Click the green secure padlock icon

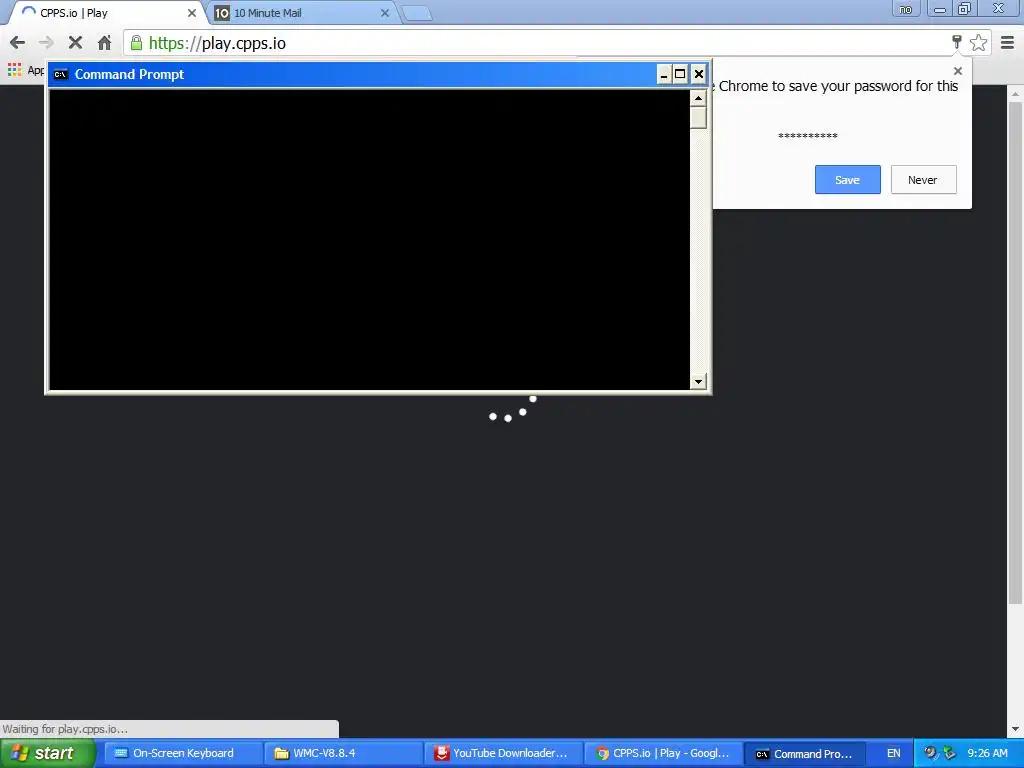click(x=136, y=43)
